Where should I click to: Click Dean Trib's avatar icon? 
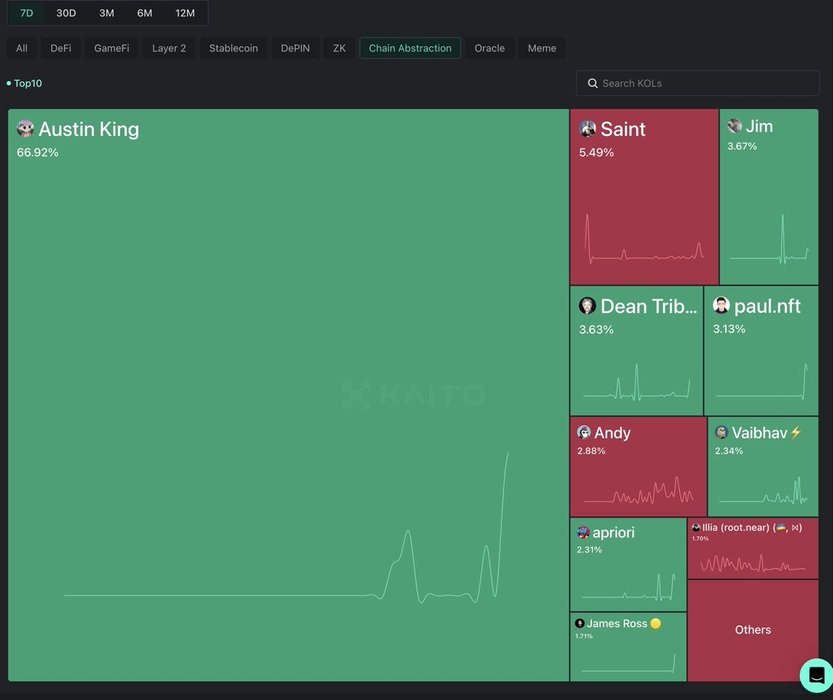[587, 306]
